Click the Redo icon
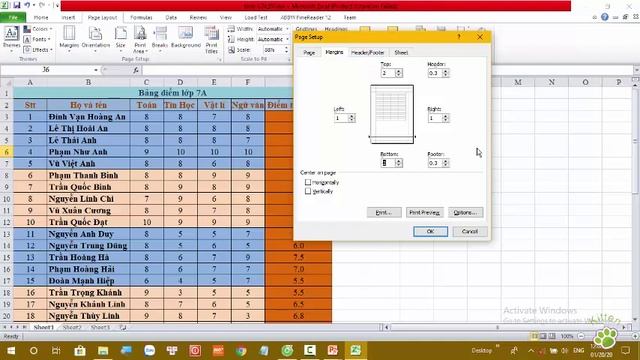Screen dimensions: 640x360 (x=42, y=5)
